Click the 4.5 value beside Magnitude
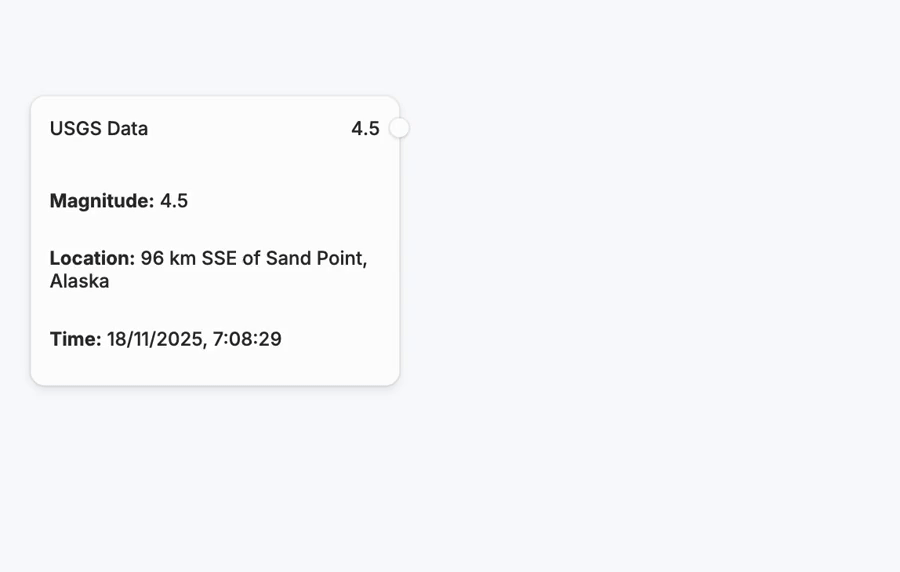The height and width of the screenshot is (572, 900). click(x=174, y=201)
